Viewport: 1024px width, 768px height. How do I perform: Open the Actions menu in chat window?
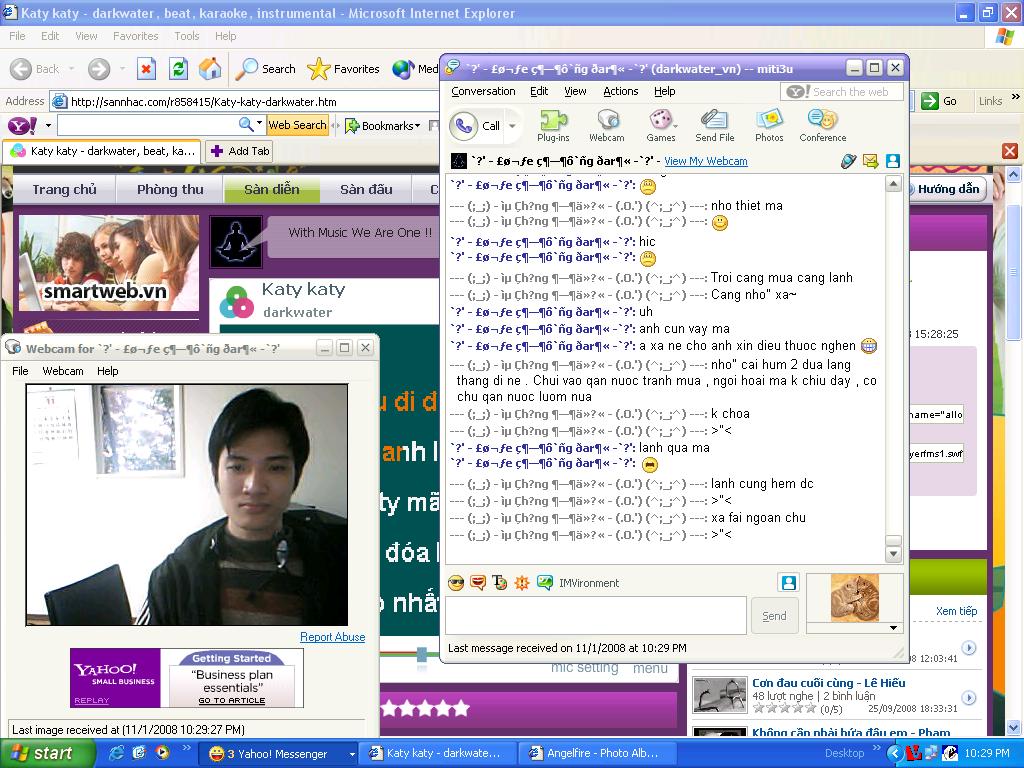620,91
